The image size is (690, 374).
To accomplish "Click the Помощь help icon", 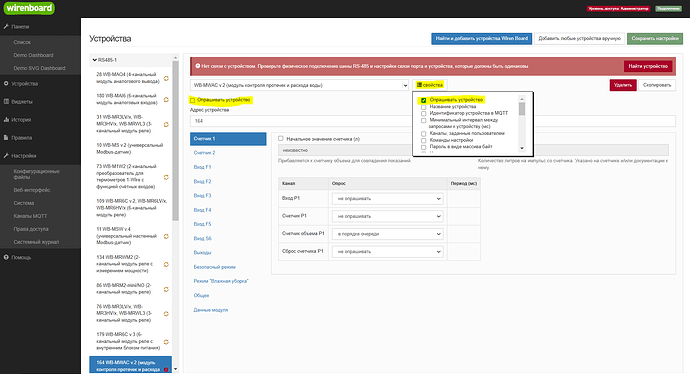I will click(x=6, y=257).
